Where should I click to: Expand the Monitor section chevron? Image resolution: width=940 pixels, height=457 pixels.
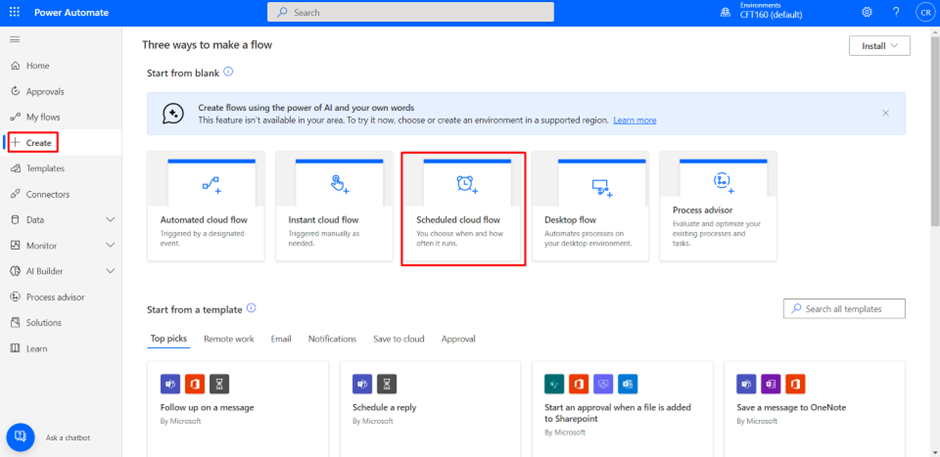(110, 246)
